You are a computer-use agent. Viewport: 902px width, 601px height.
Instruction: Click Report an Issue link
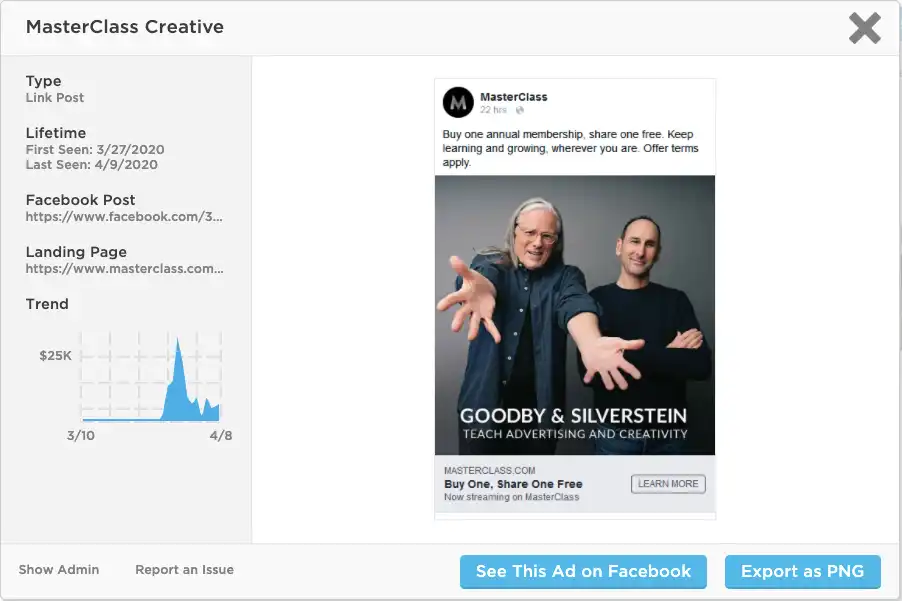pos(185,569)
